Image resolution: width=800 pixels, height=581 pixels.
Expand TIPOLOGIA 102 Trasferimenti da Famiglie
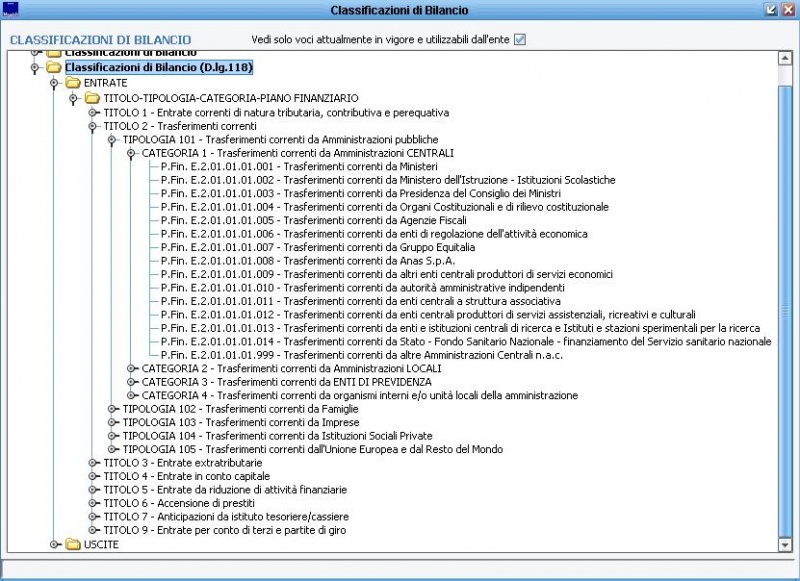tap(112, 409)
